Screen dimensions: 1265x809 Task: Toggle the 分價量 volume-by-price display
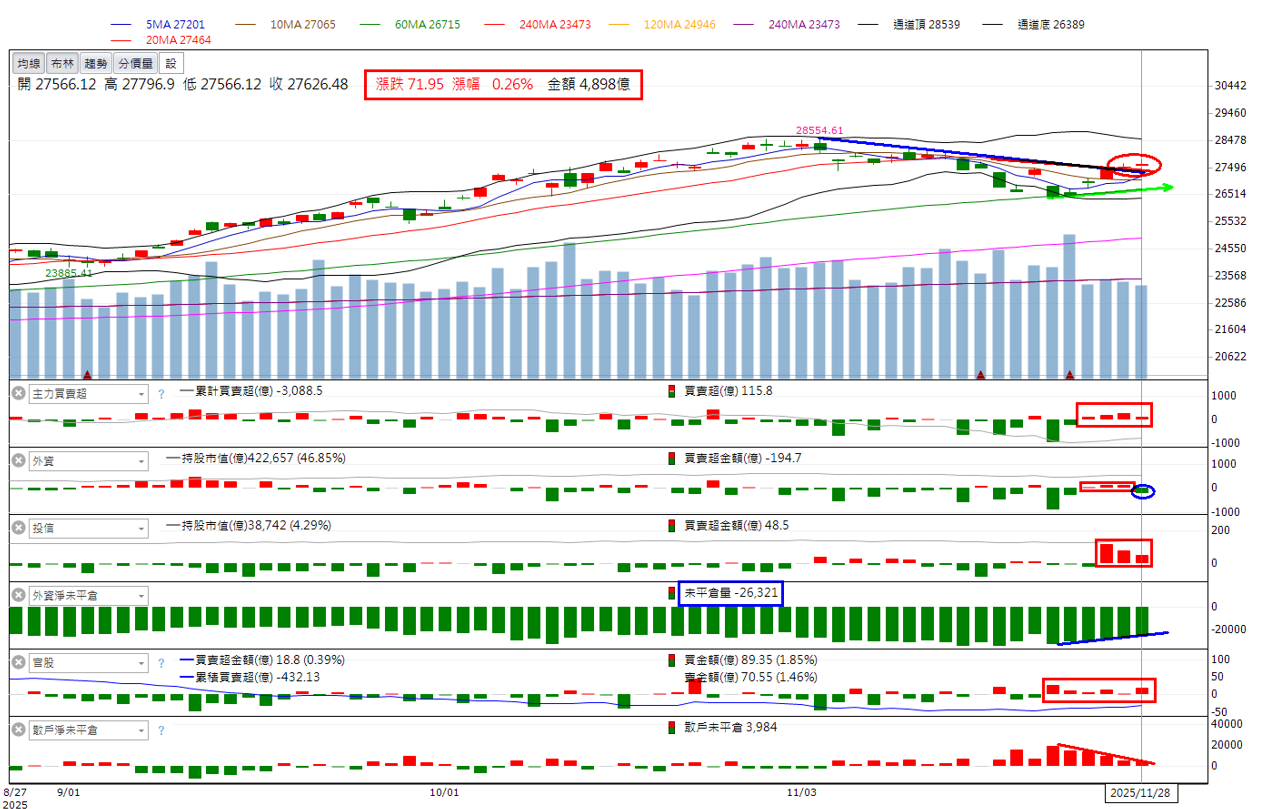[x=135, y=64]
